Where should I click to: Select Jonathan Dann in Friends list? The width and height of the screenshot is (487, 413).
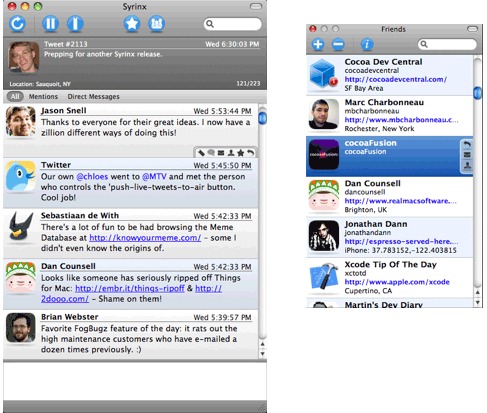pyautogui.click(x=389, y=237)
